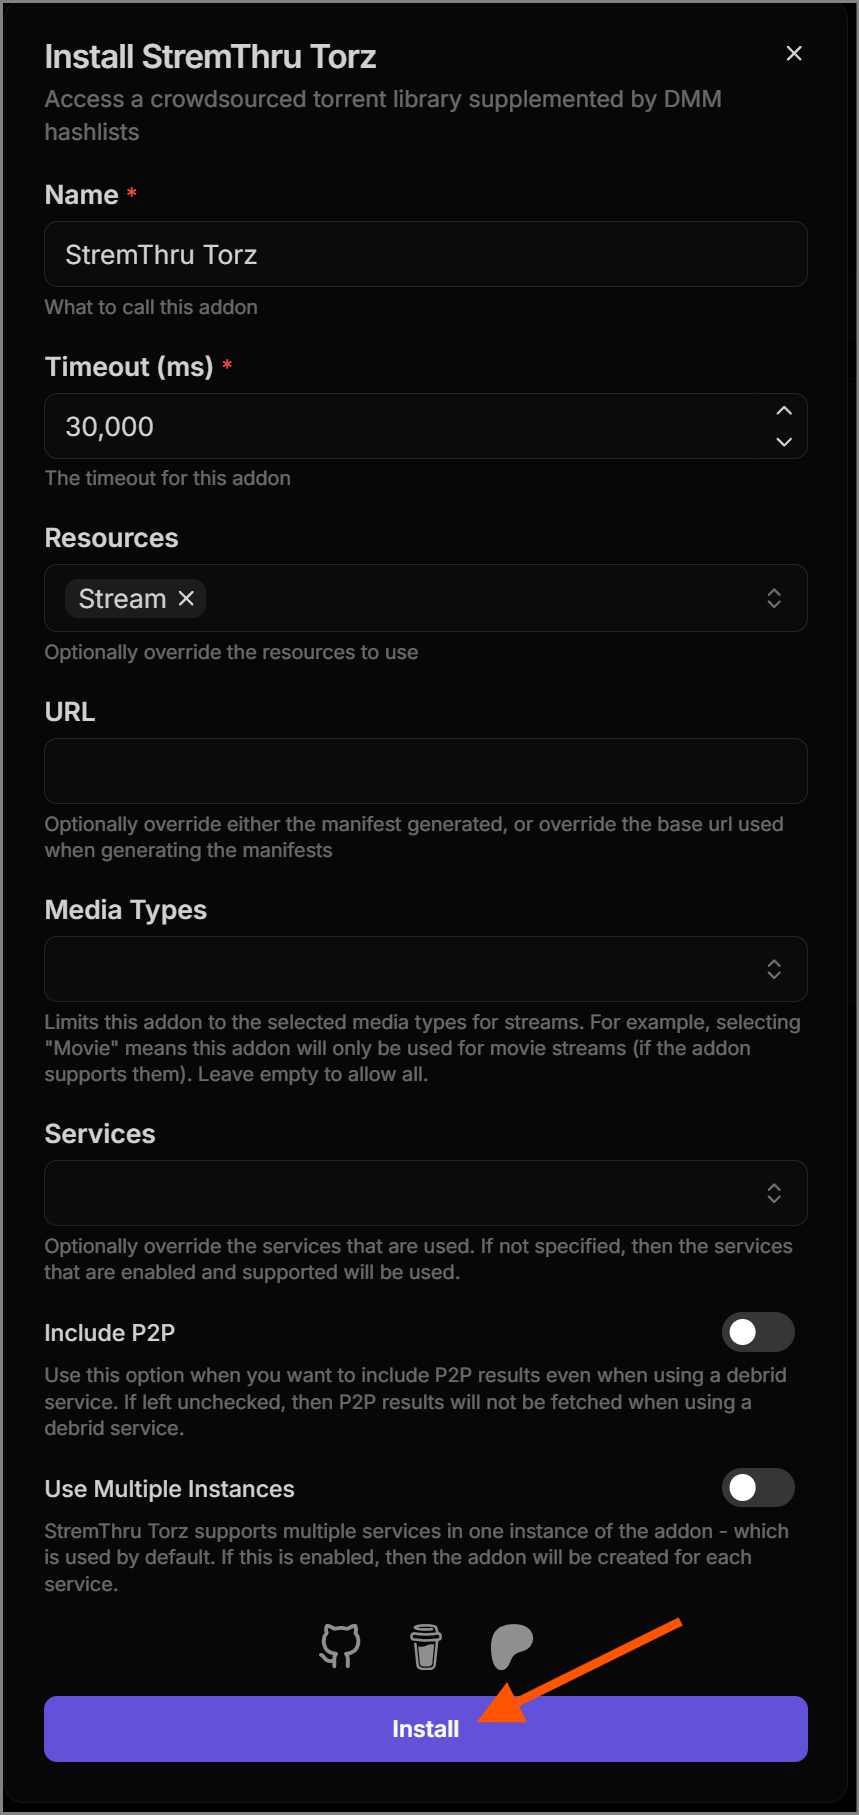Screen dimensions: 859x1815
Task: Open the Services dropdown
Action: click(426, 1193)
